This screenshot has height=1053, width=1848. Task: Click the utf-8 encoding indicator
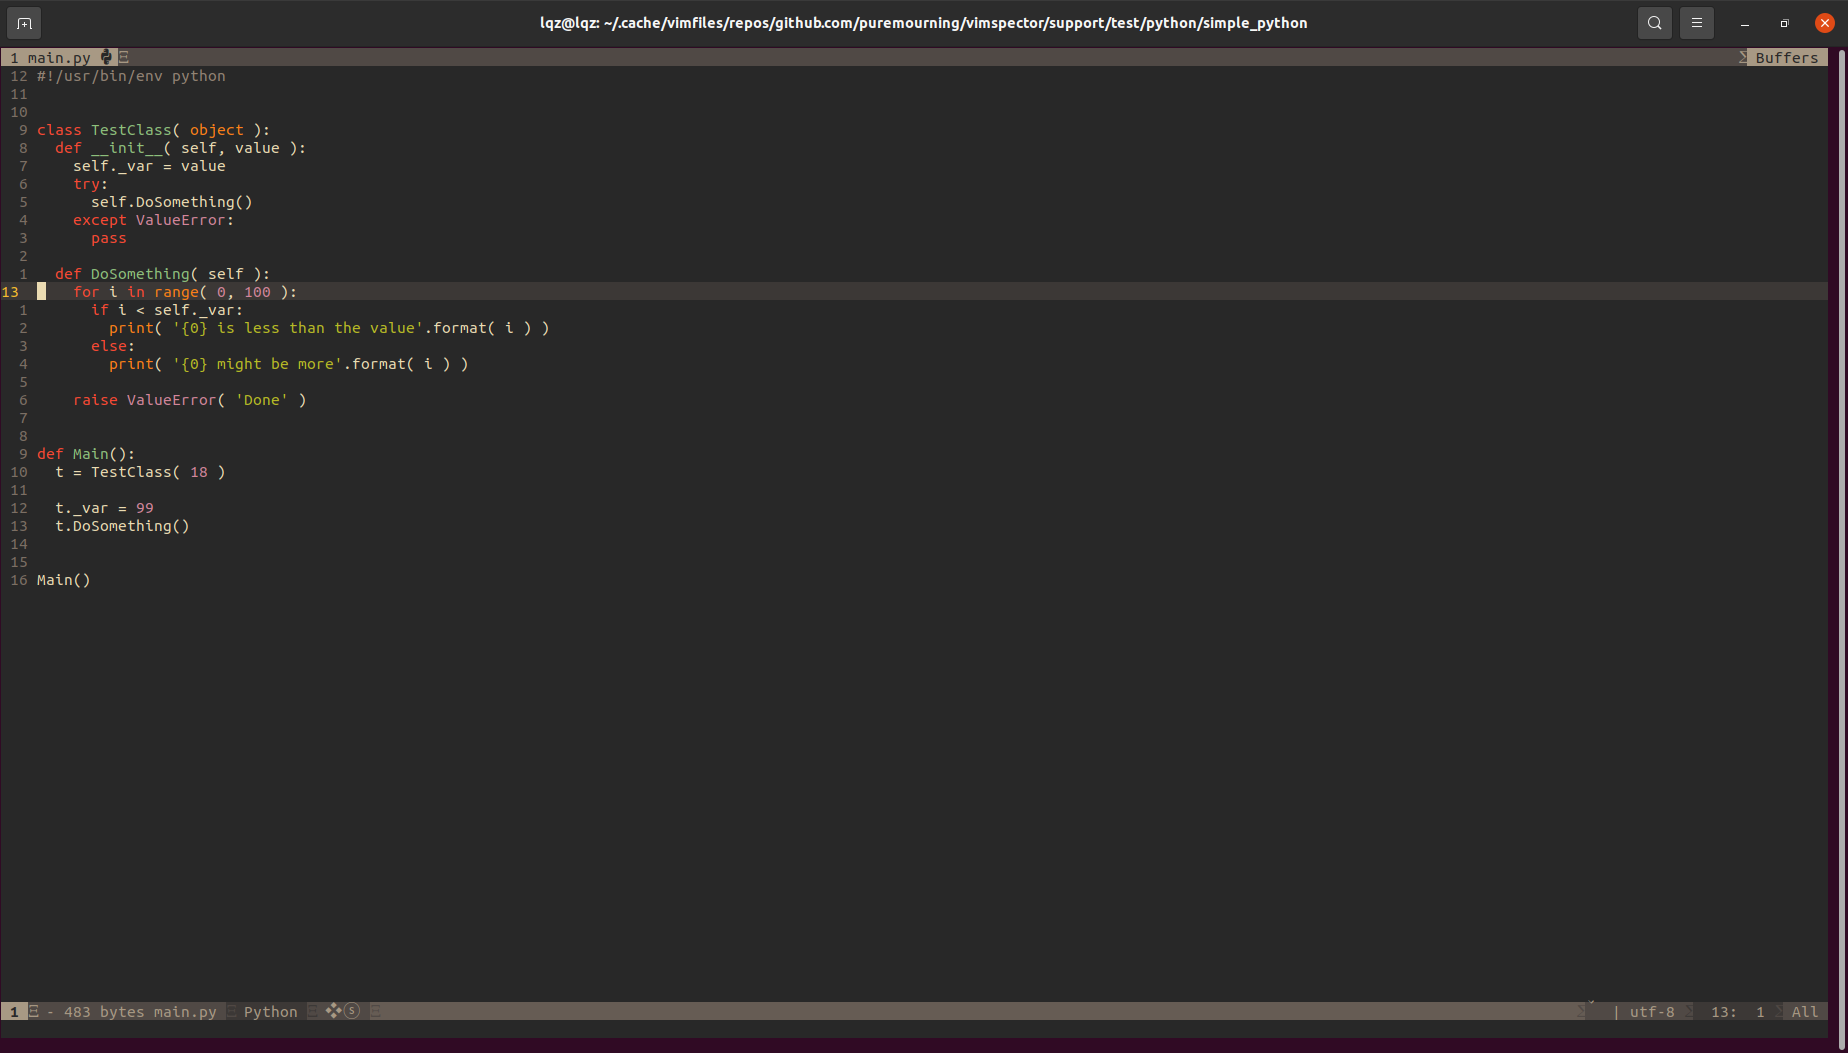[1652, 1012]
